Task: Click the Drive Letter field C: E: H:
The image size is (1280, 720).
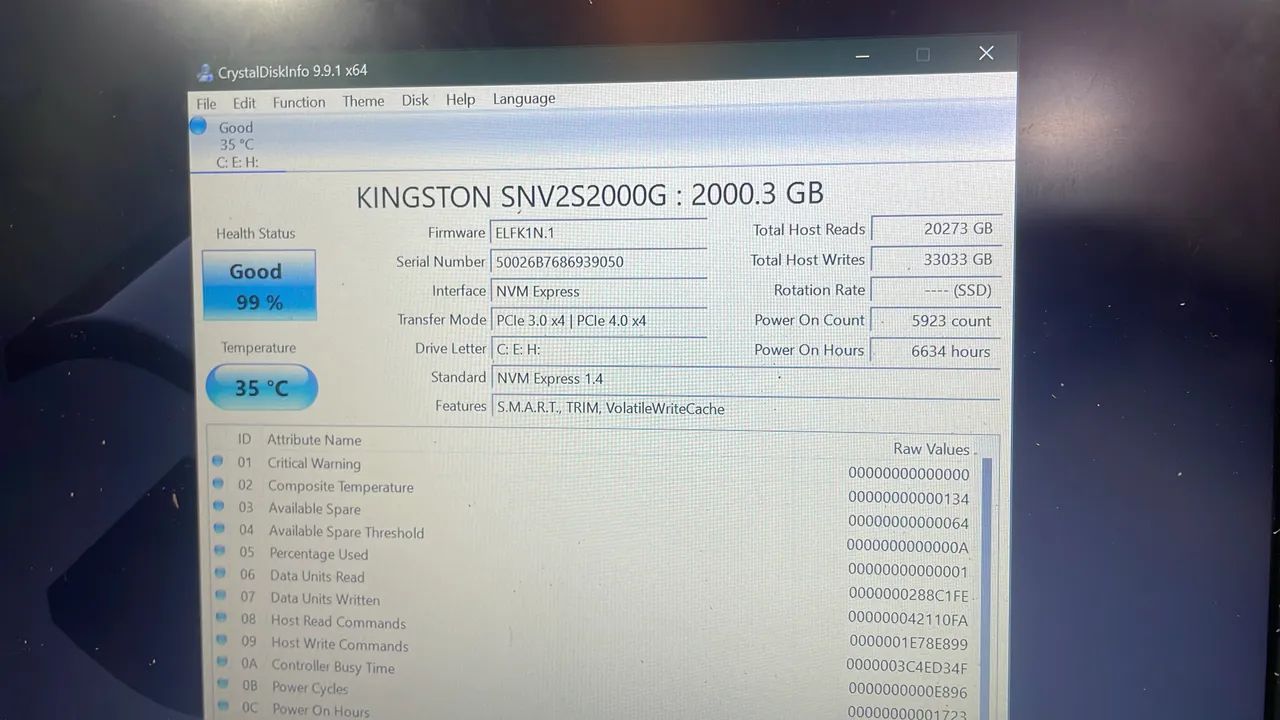Action: [x=599, y=350]
